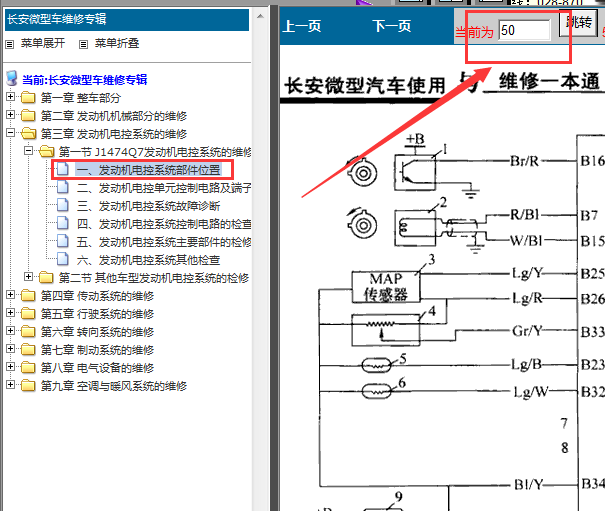Click the 当前:长安微型车维修专辑 root link

coord(84,80)
